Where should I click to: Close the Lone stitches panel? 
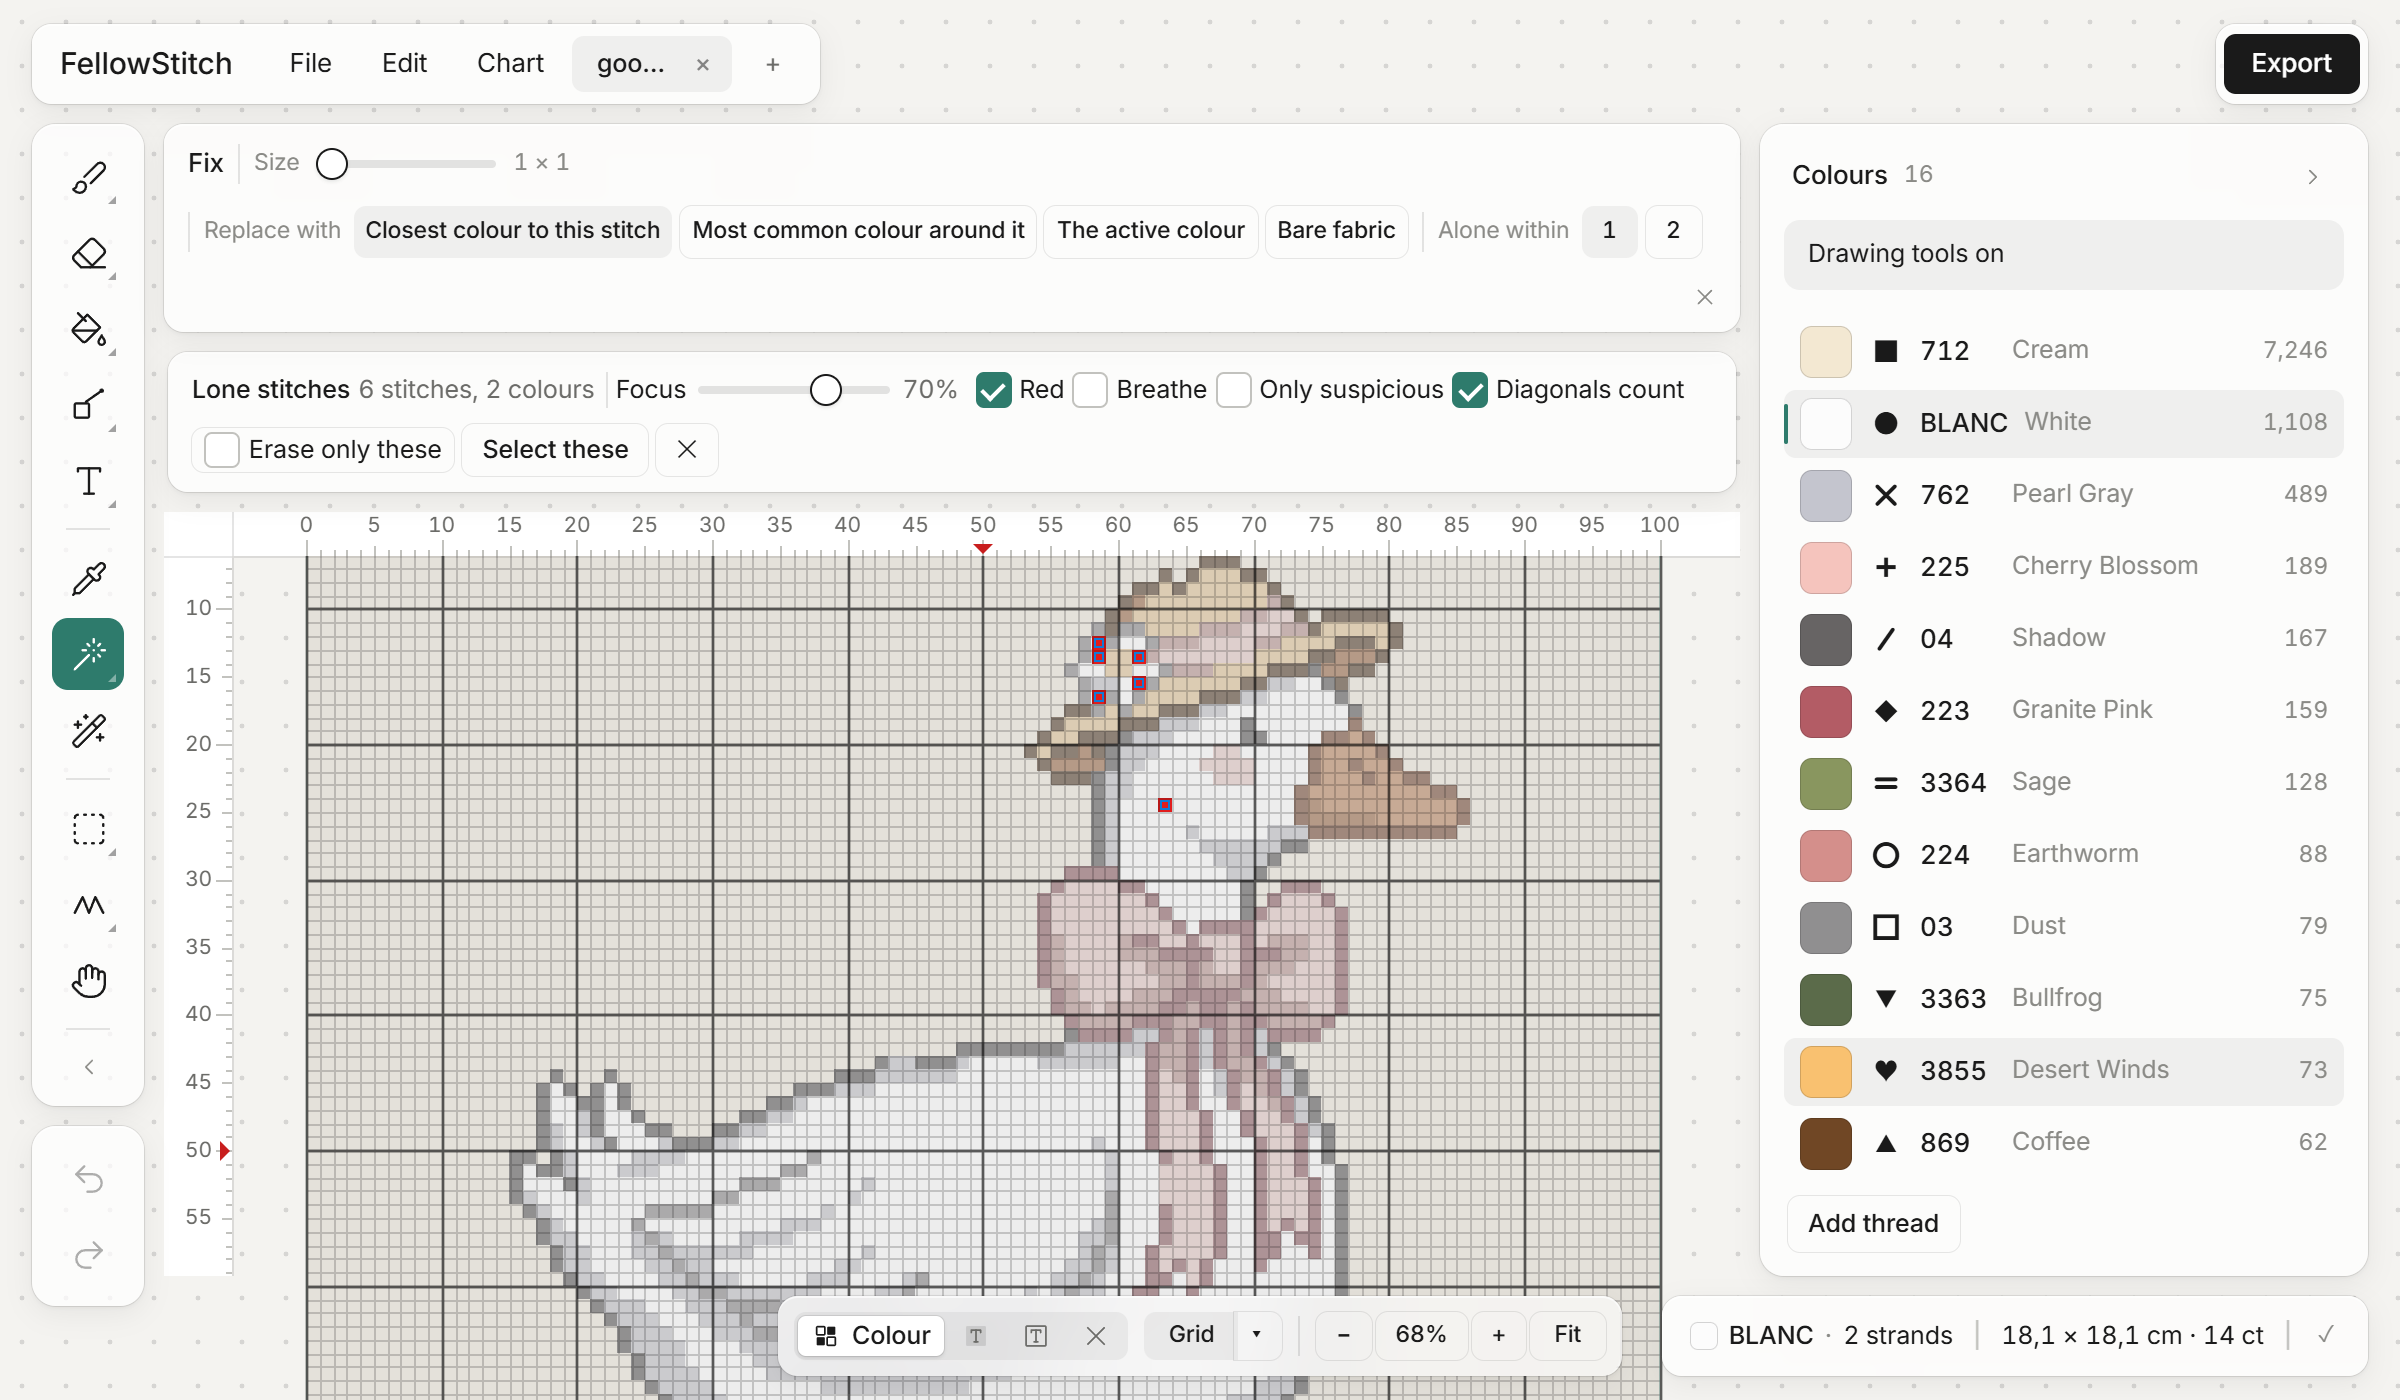click(x=687, y=450)
